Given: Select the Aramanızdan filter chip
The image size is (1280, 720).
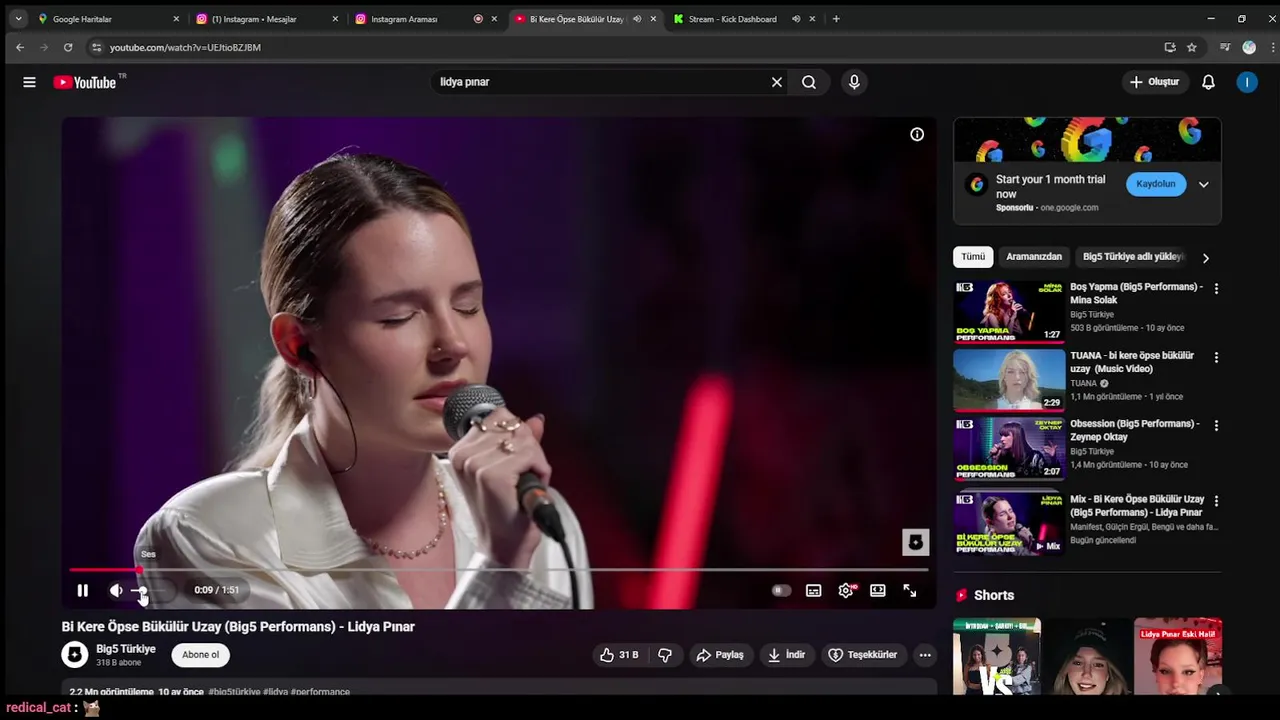Looking at the screenshot, I should coord(1034,257).
